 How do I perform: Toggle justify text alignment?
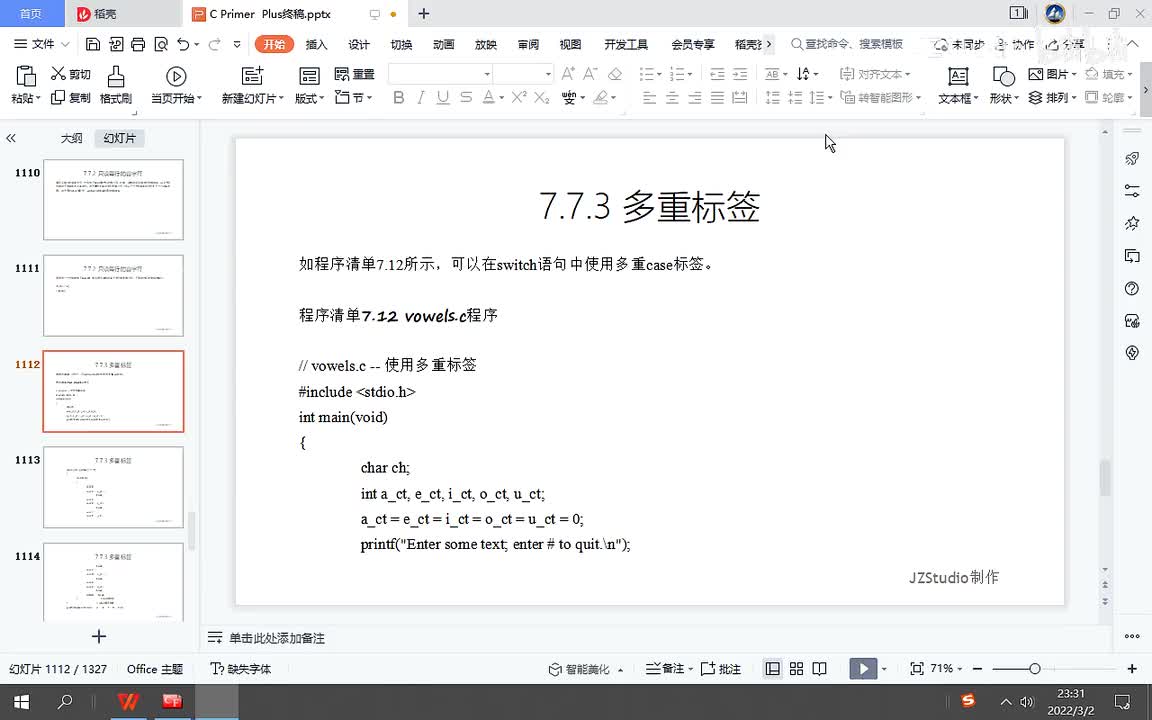coord(717,97)
